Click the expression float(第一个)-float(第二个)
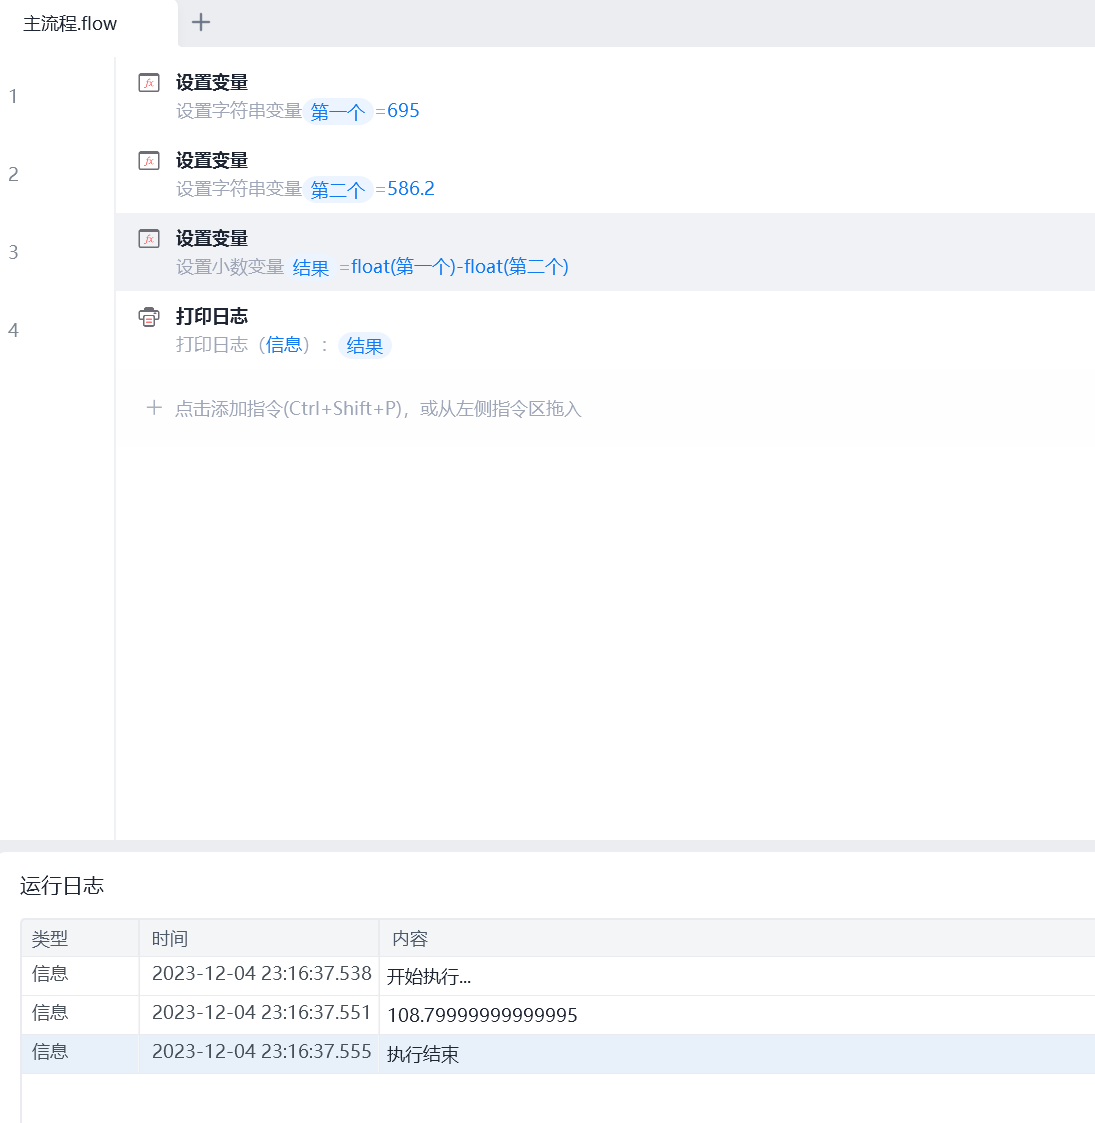This screenshot has width=1095, height=1123. pos(460,267)
